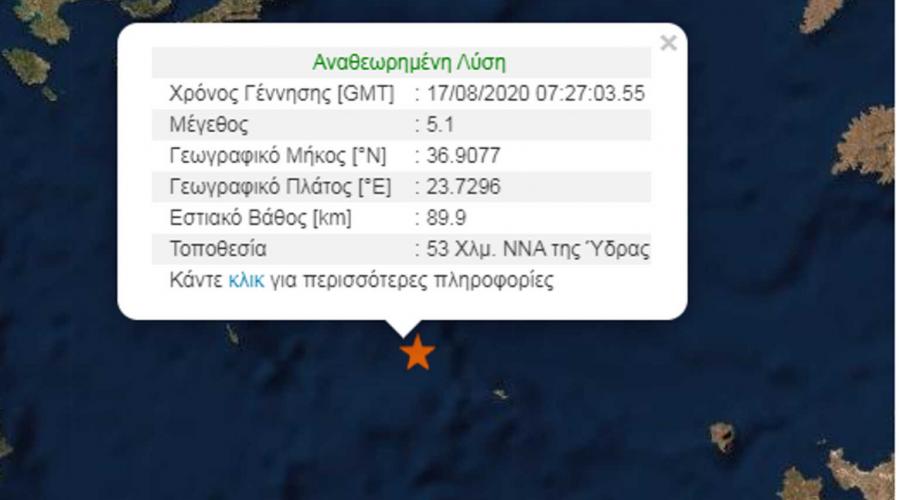
Task: Click the Αναθεωρημένη Λύση popup heading
Action: pyautogui.click(x=409, y=62)
